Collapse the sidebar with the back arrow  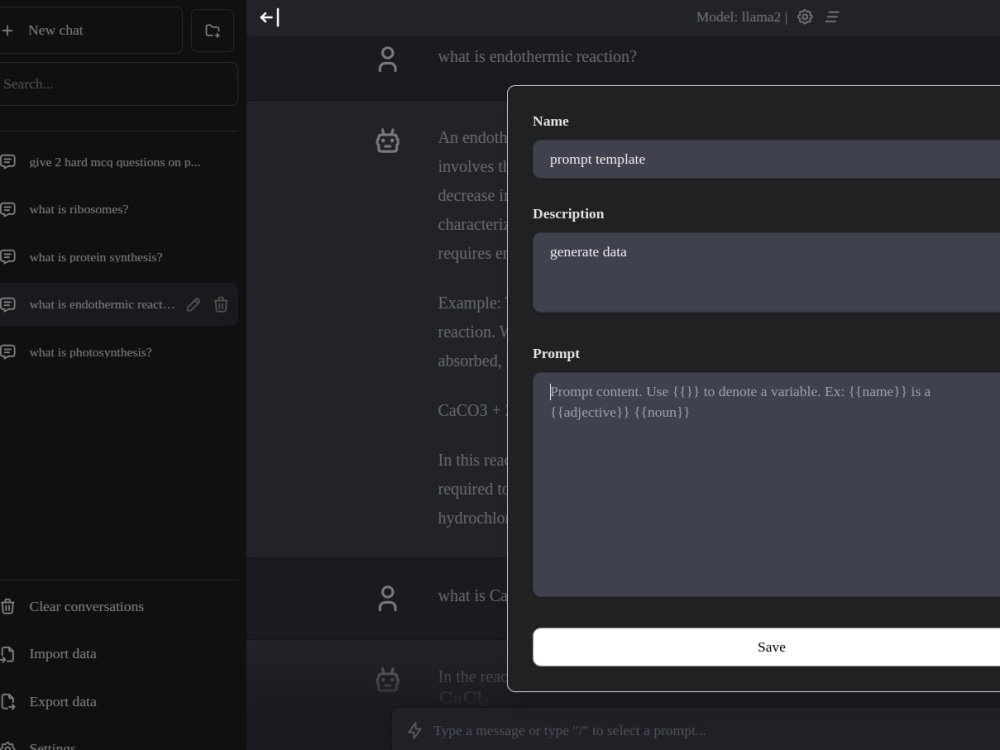267,17
